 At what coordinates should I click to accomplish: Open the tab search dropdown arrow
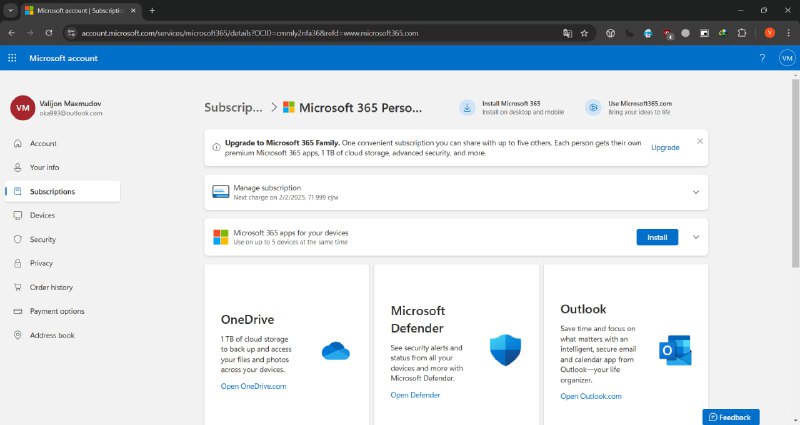pos(10,10)
